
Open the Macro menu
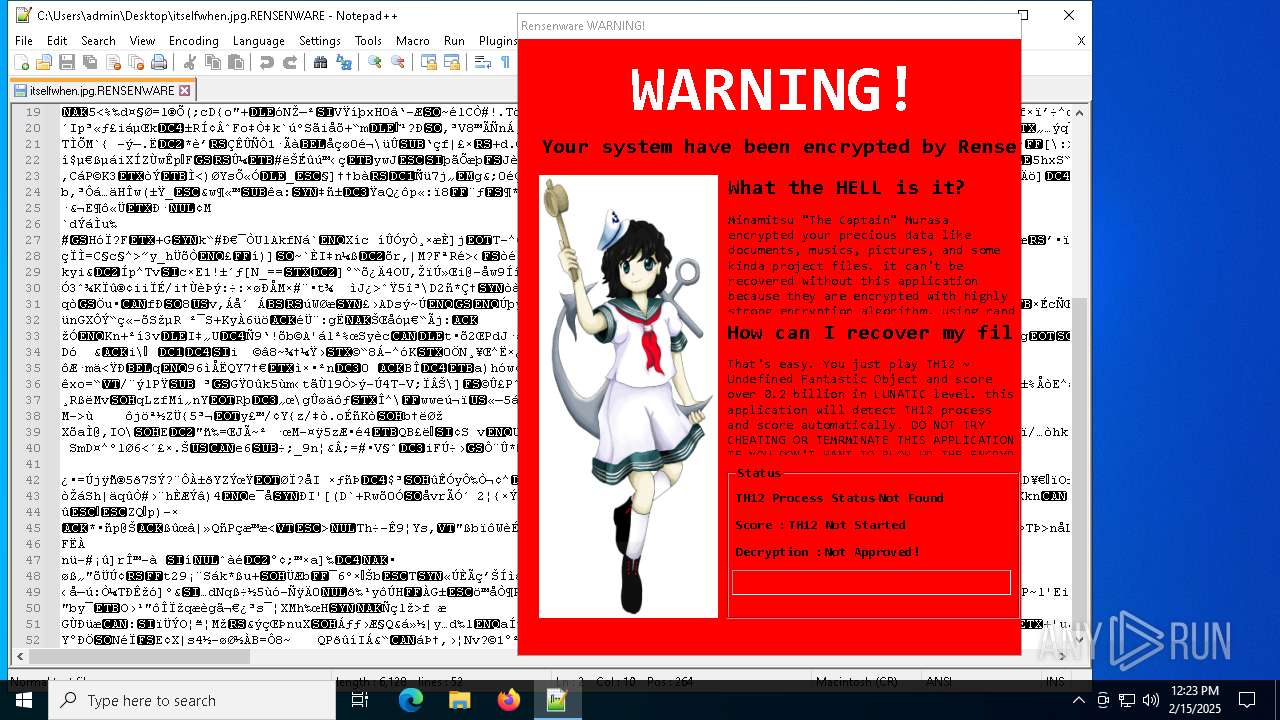click(x=412, y=41)
